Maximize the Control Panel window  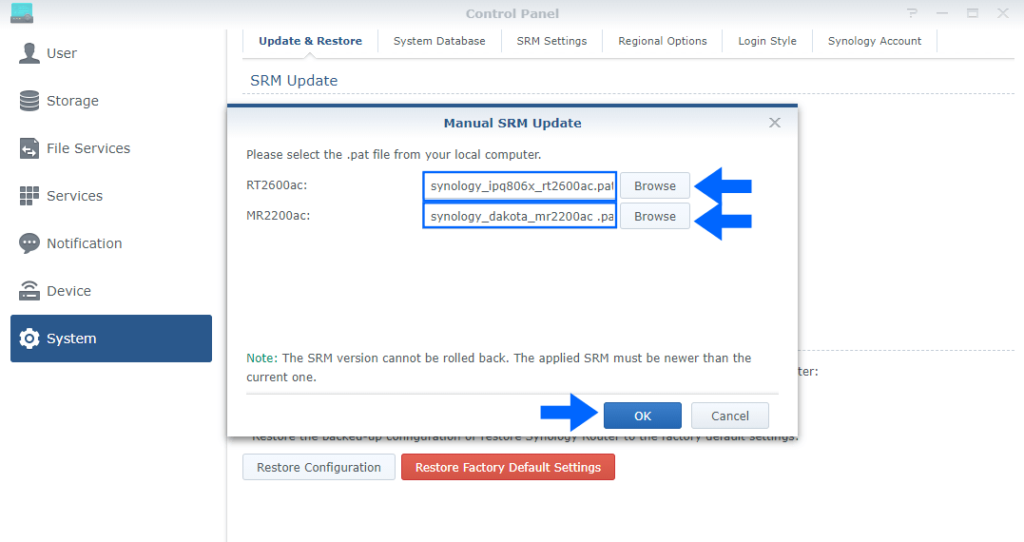point(972,13)
